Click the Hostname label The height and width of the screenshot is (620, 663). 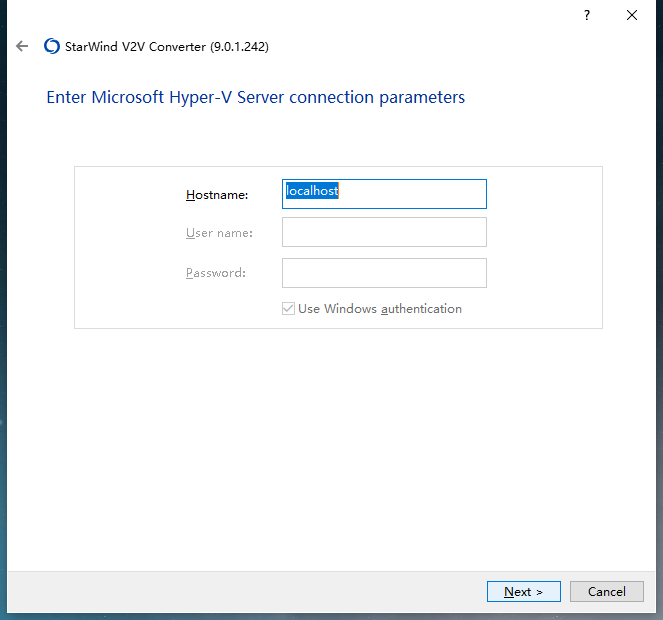point(217,195)
